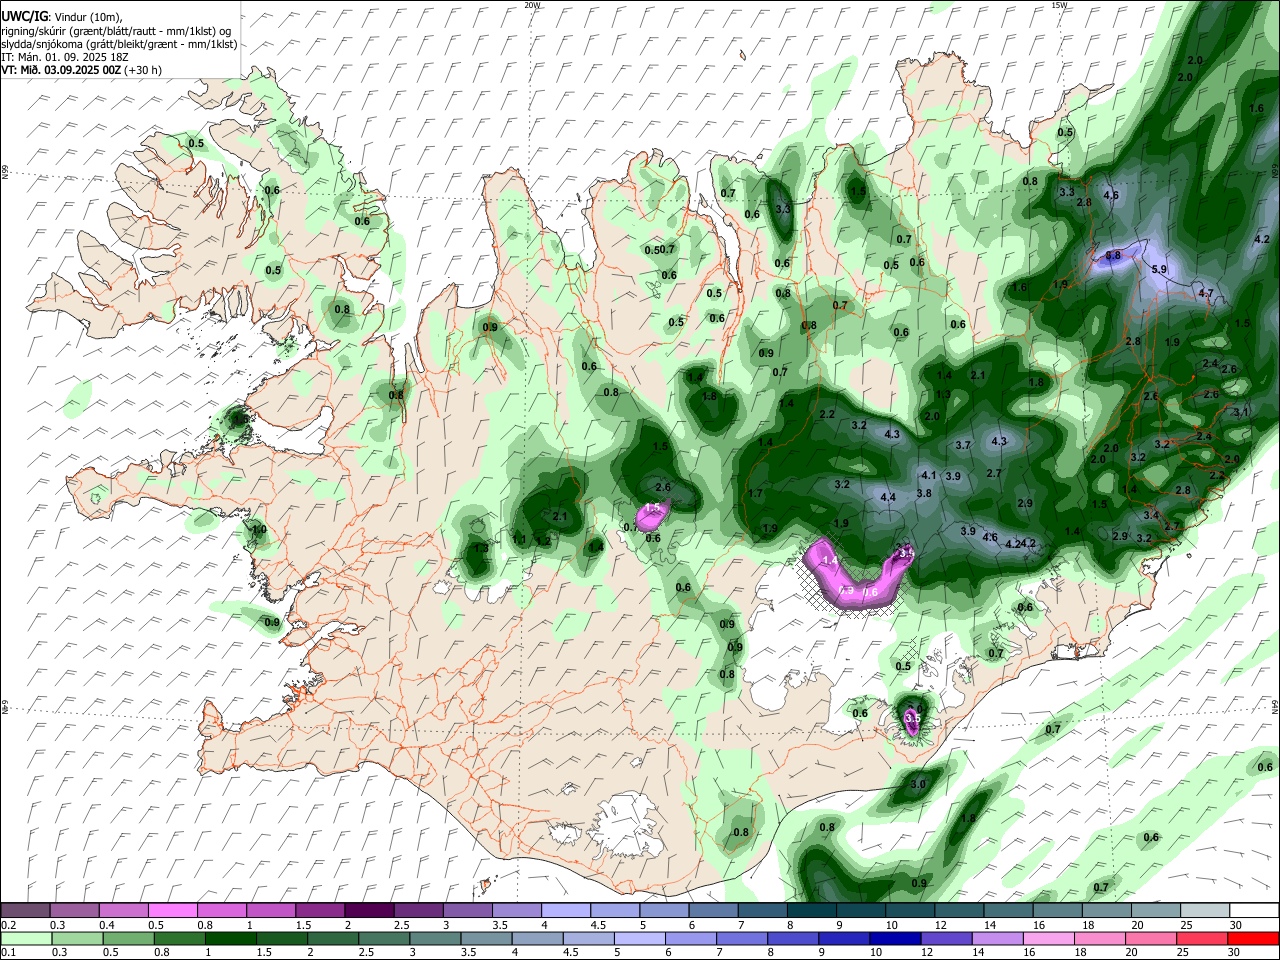Click the 3.1 value near the east coast
The image size is (1280, 960).
[1241, 412]
